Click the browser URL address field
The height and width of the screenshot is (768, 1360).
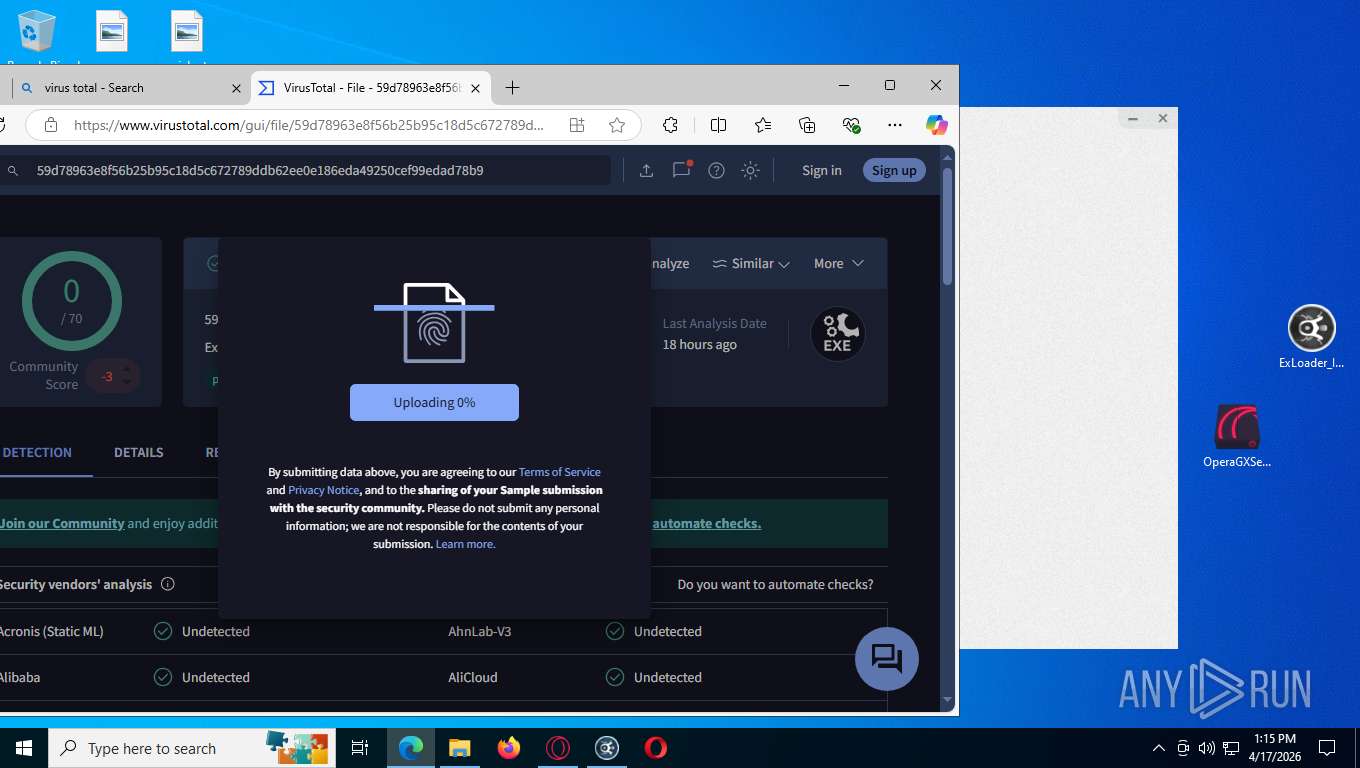[308, 125]
